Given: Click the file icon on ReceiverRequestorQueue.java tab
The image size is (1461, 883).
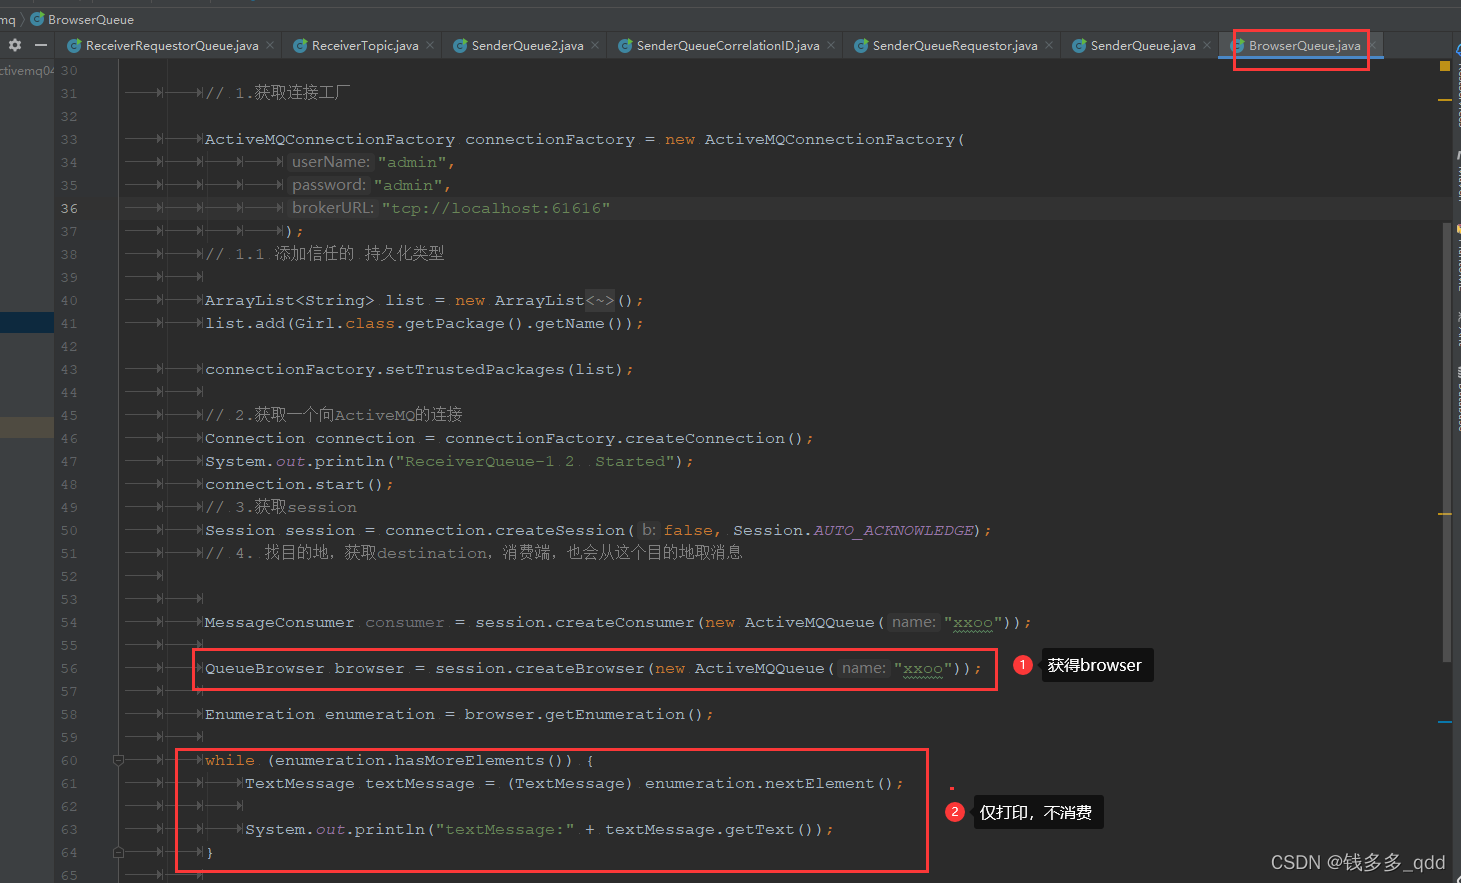Looking at the screenshot, I should pos(74,46).
